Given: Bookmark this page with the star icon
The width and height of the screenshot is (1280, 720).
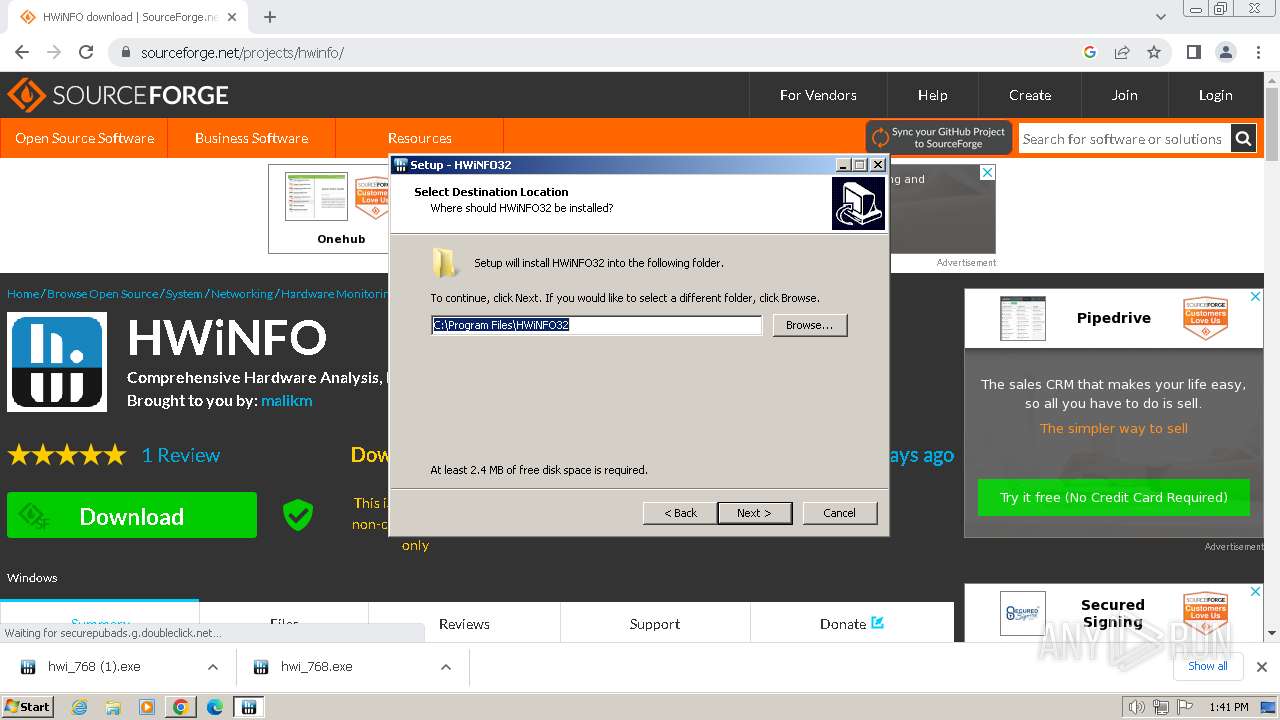Looking at the screenshot, I should (1154, 52).
